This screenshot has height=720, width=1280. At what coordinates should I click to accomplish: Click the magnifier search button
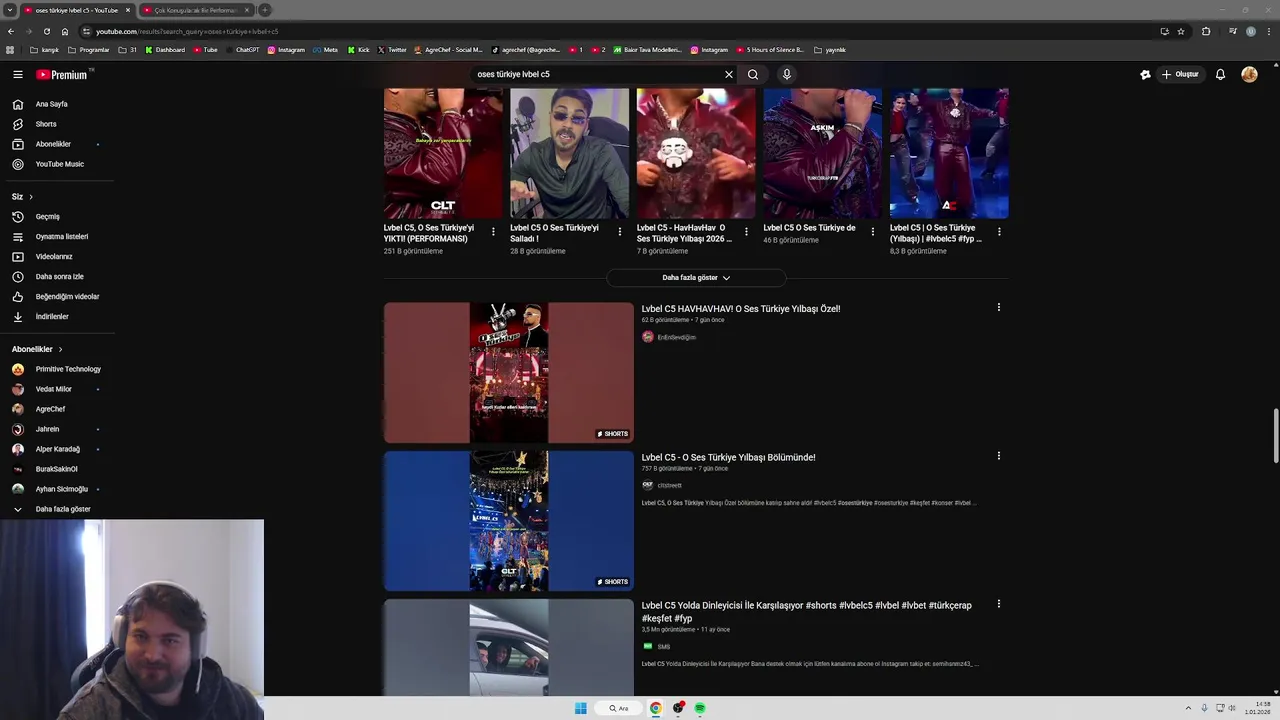[x=753, y=74]
